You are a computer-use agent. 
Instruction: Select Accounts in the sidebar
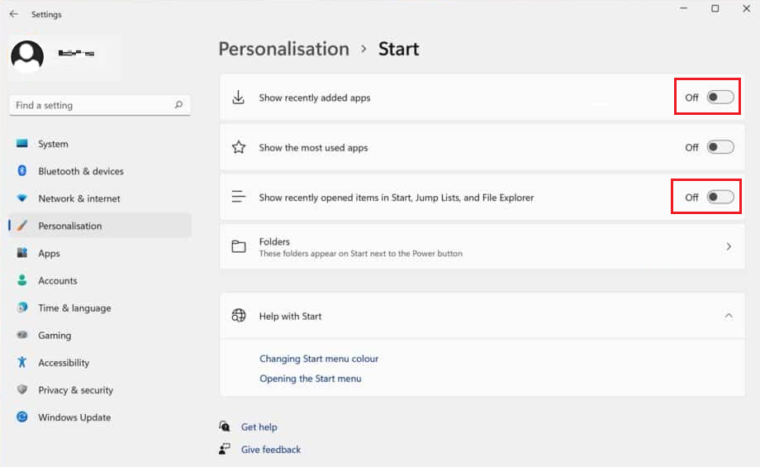[x=57, y=281]
